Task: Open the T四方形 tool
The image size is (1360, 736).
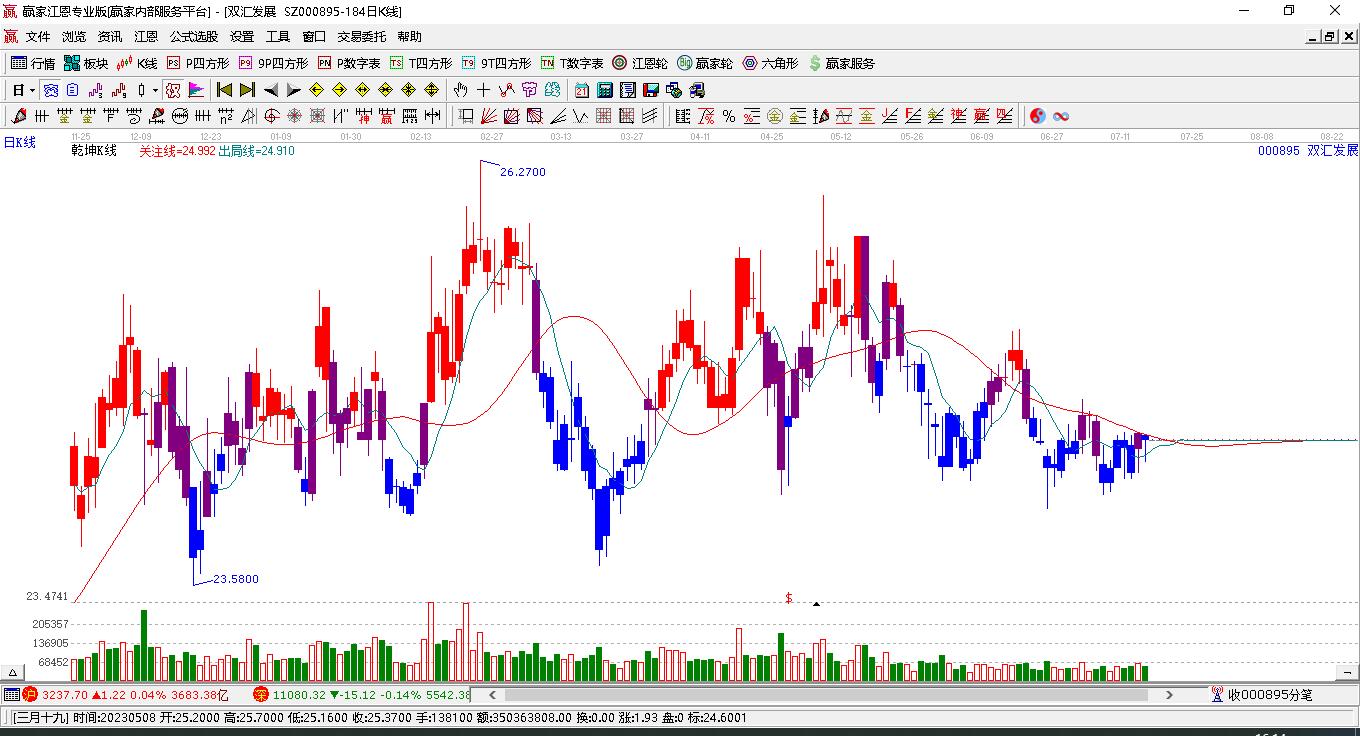Action: click(x=421, y=63)
